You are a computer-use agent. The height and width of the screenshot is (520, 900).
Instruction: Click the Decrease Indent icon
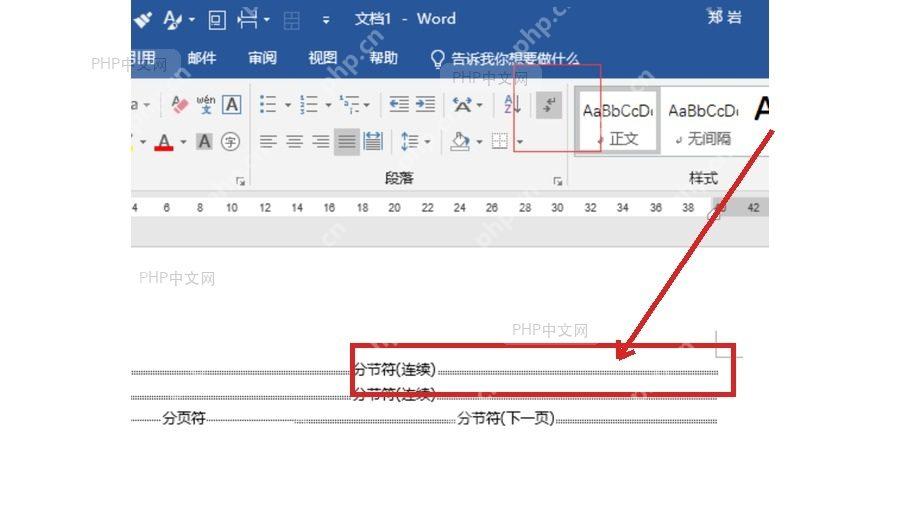pyautogui.click(x=399, y=104)
